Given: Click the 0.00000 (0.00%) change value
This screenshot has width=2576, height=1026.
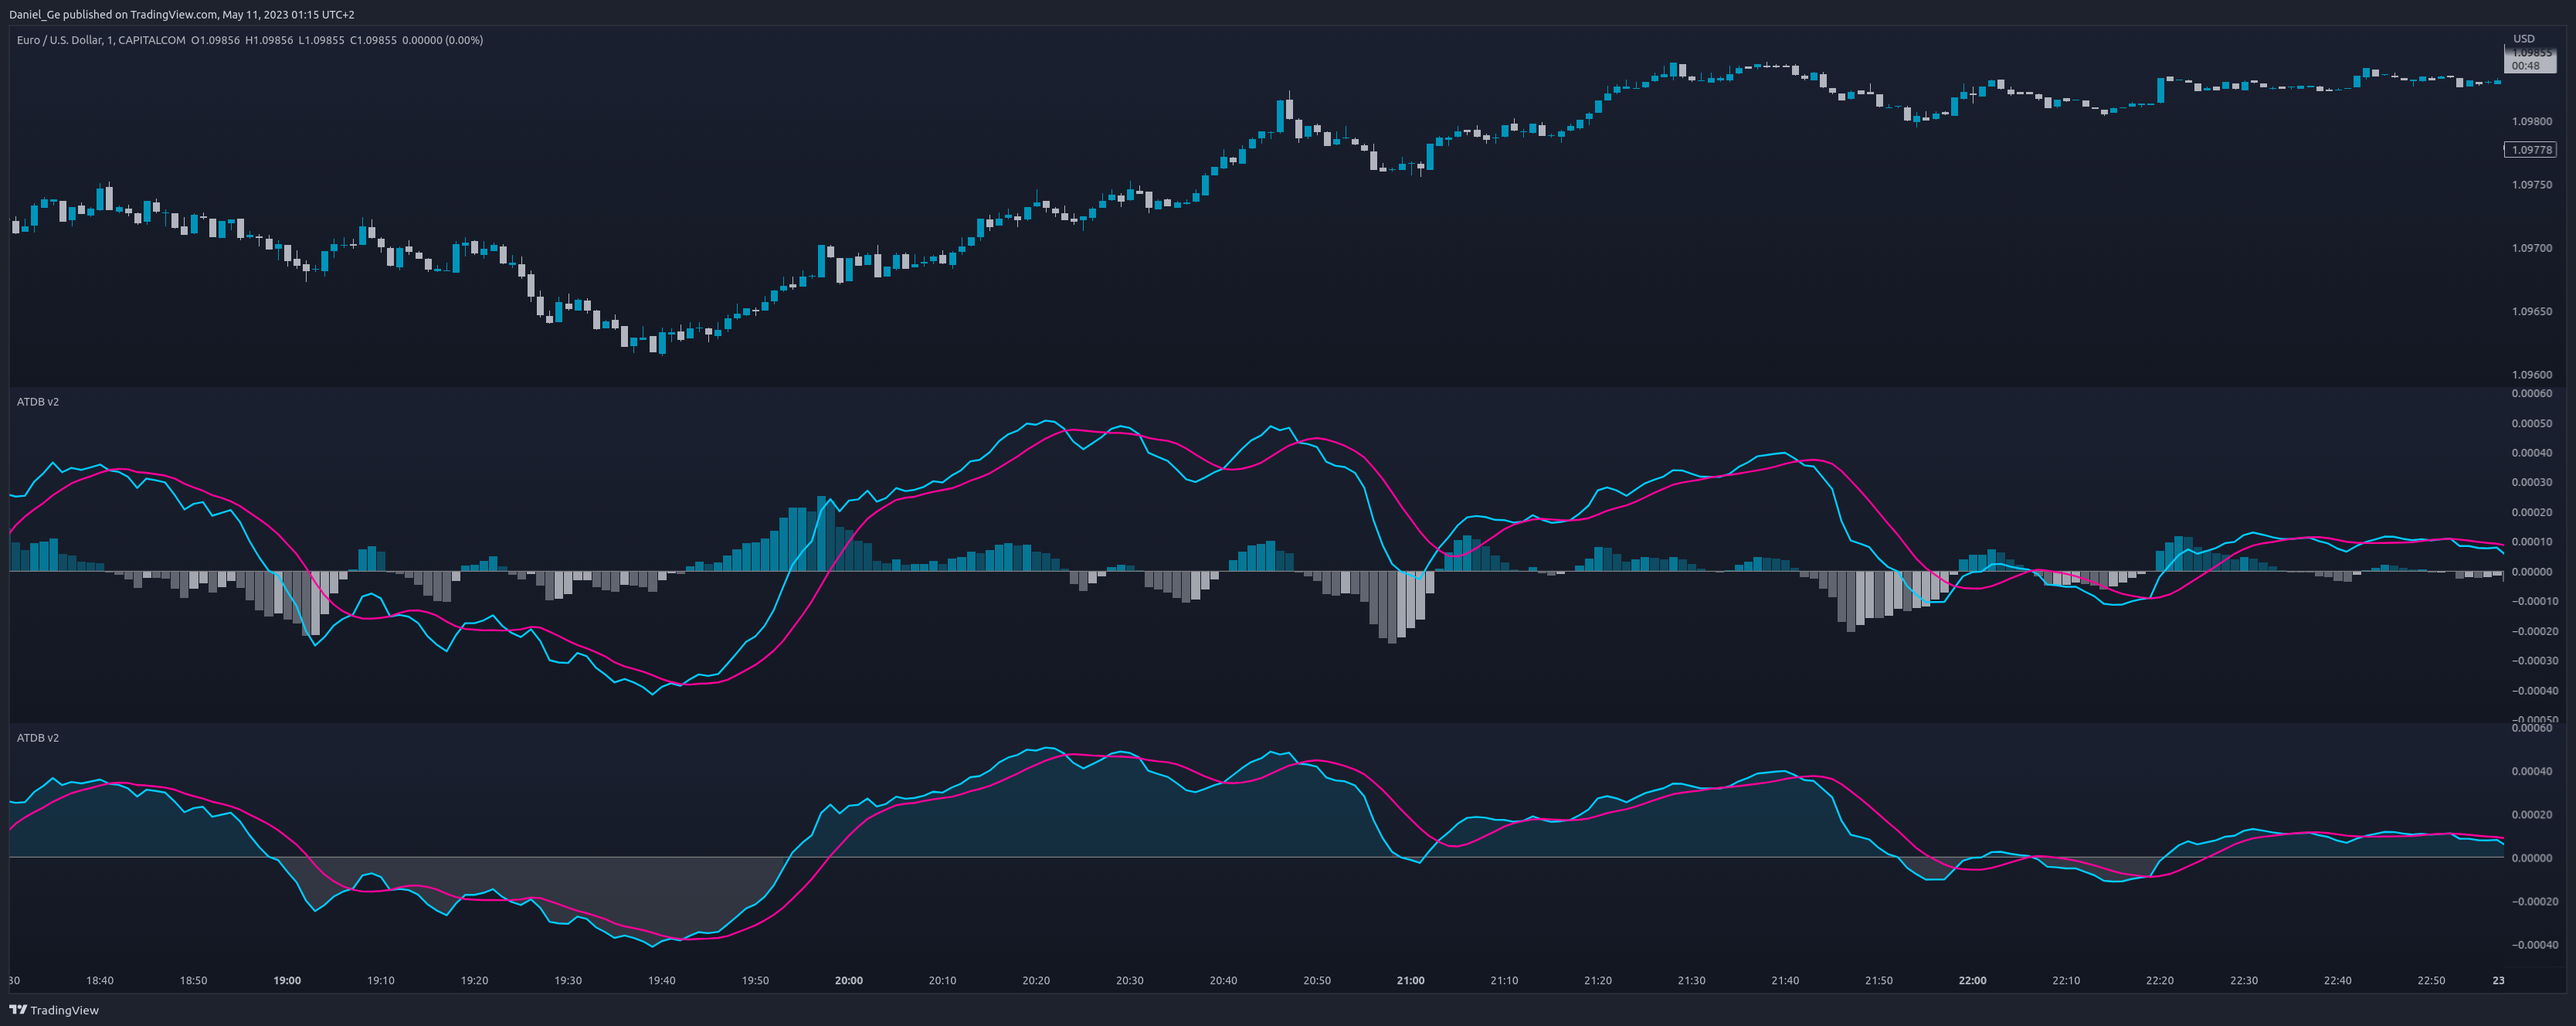Looking at the screenshot, I should (x=442, y=40).
